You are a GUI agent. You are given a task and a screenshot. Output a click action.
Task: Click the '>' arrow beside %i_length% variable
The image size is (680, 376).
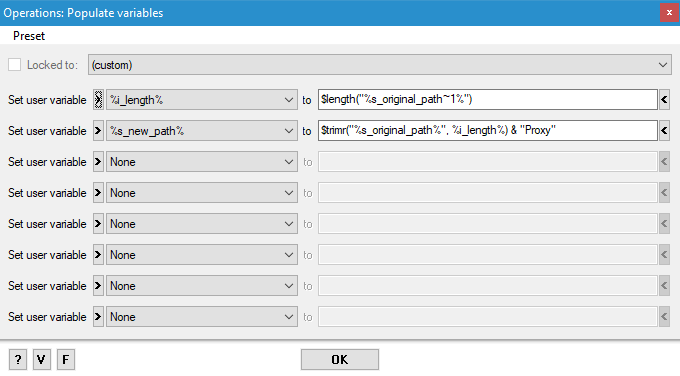pos(98,100)
